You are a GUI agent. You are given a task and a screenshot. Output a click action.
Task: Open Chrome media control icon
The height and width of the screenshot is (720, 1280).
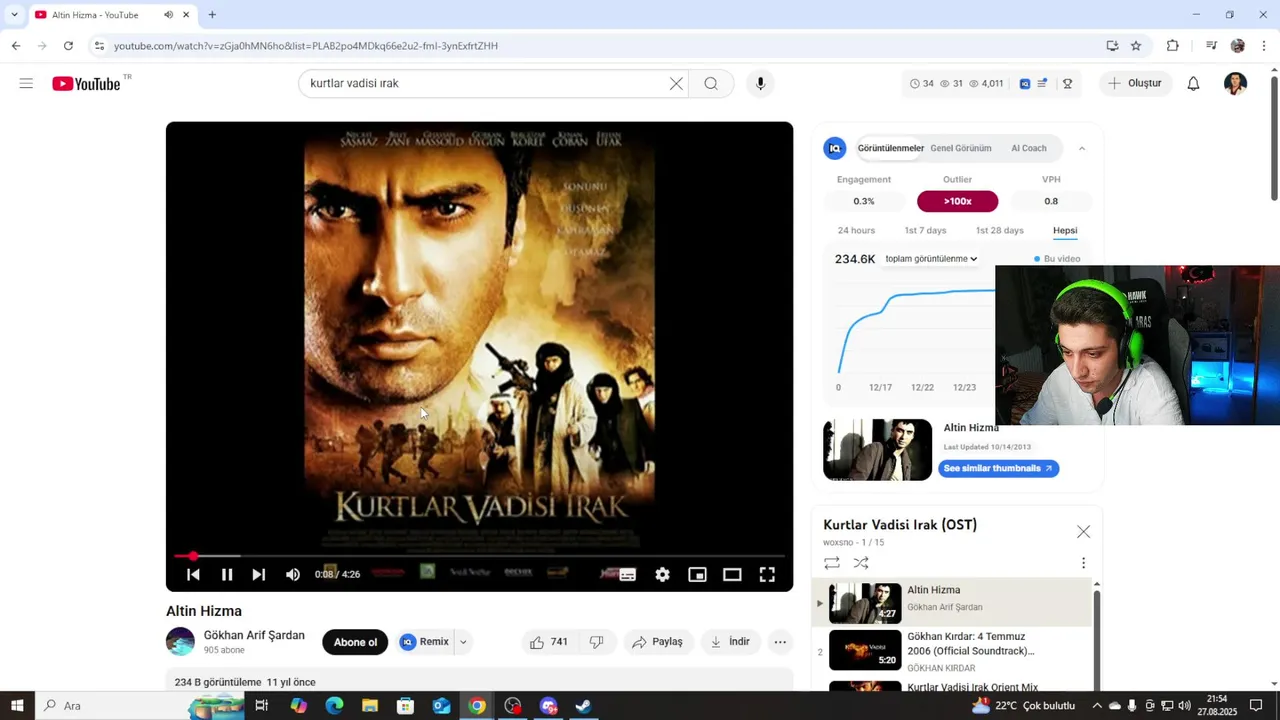point(1211,46)
